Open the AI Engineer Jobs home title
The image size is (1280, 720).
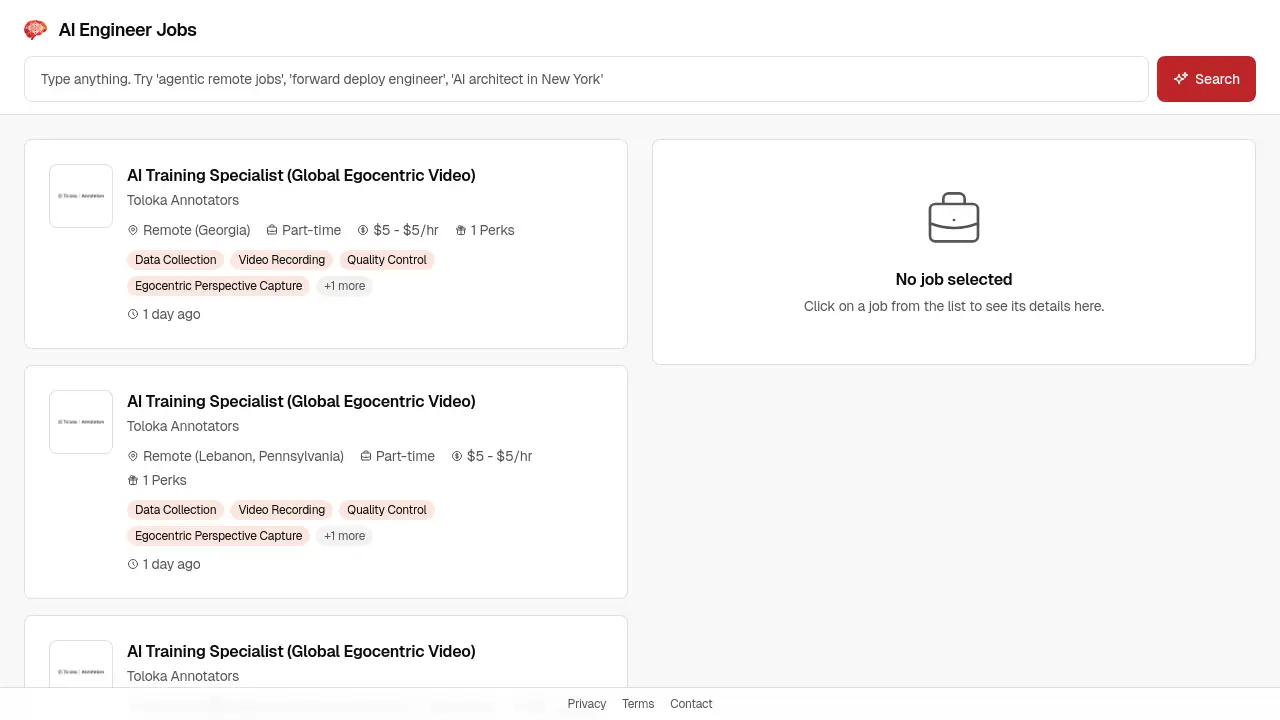(x=127, y=30)
